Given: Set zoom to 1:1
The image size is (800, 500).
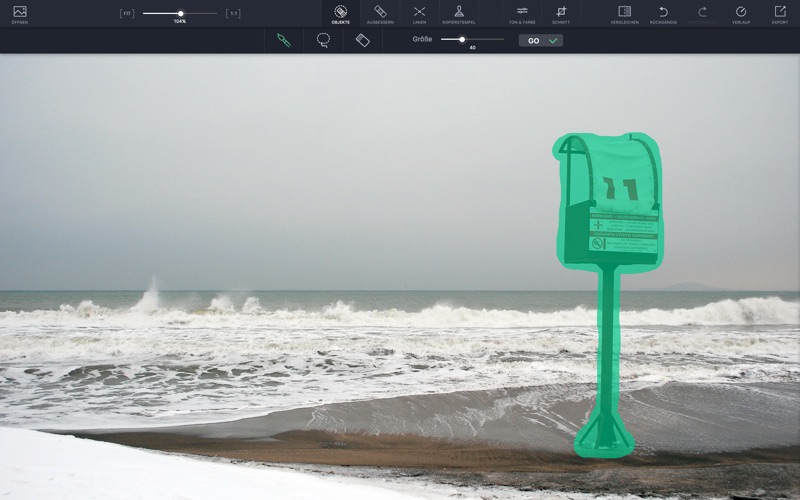Looking at the screenshot, I should pos(233,14).
